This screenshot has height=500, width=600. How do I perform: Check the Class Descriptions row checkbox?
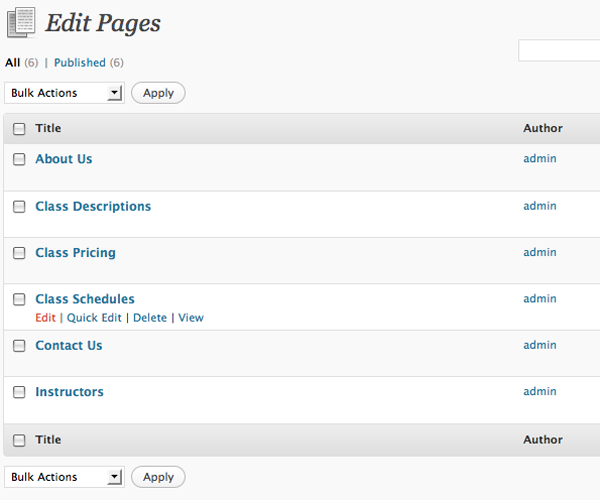click(19, 207)
